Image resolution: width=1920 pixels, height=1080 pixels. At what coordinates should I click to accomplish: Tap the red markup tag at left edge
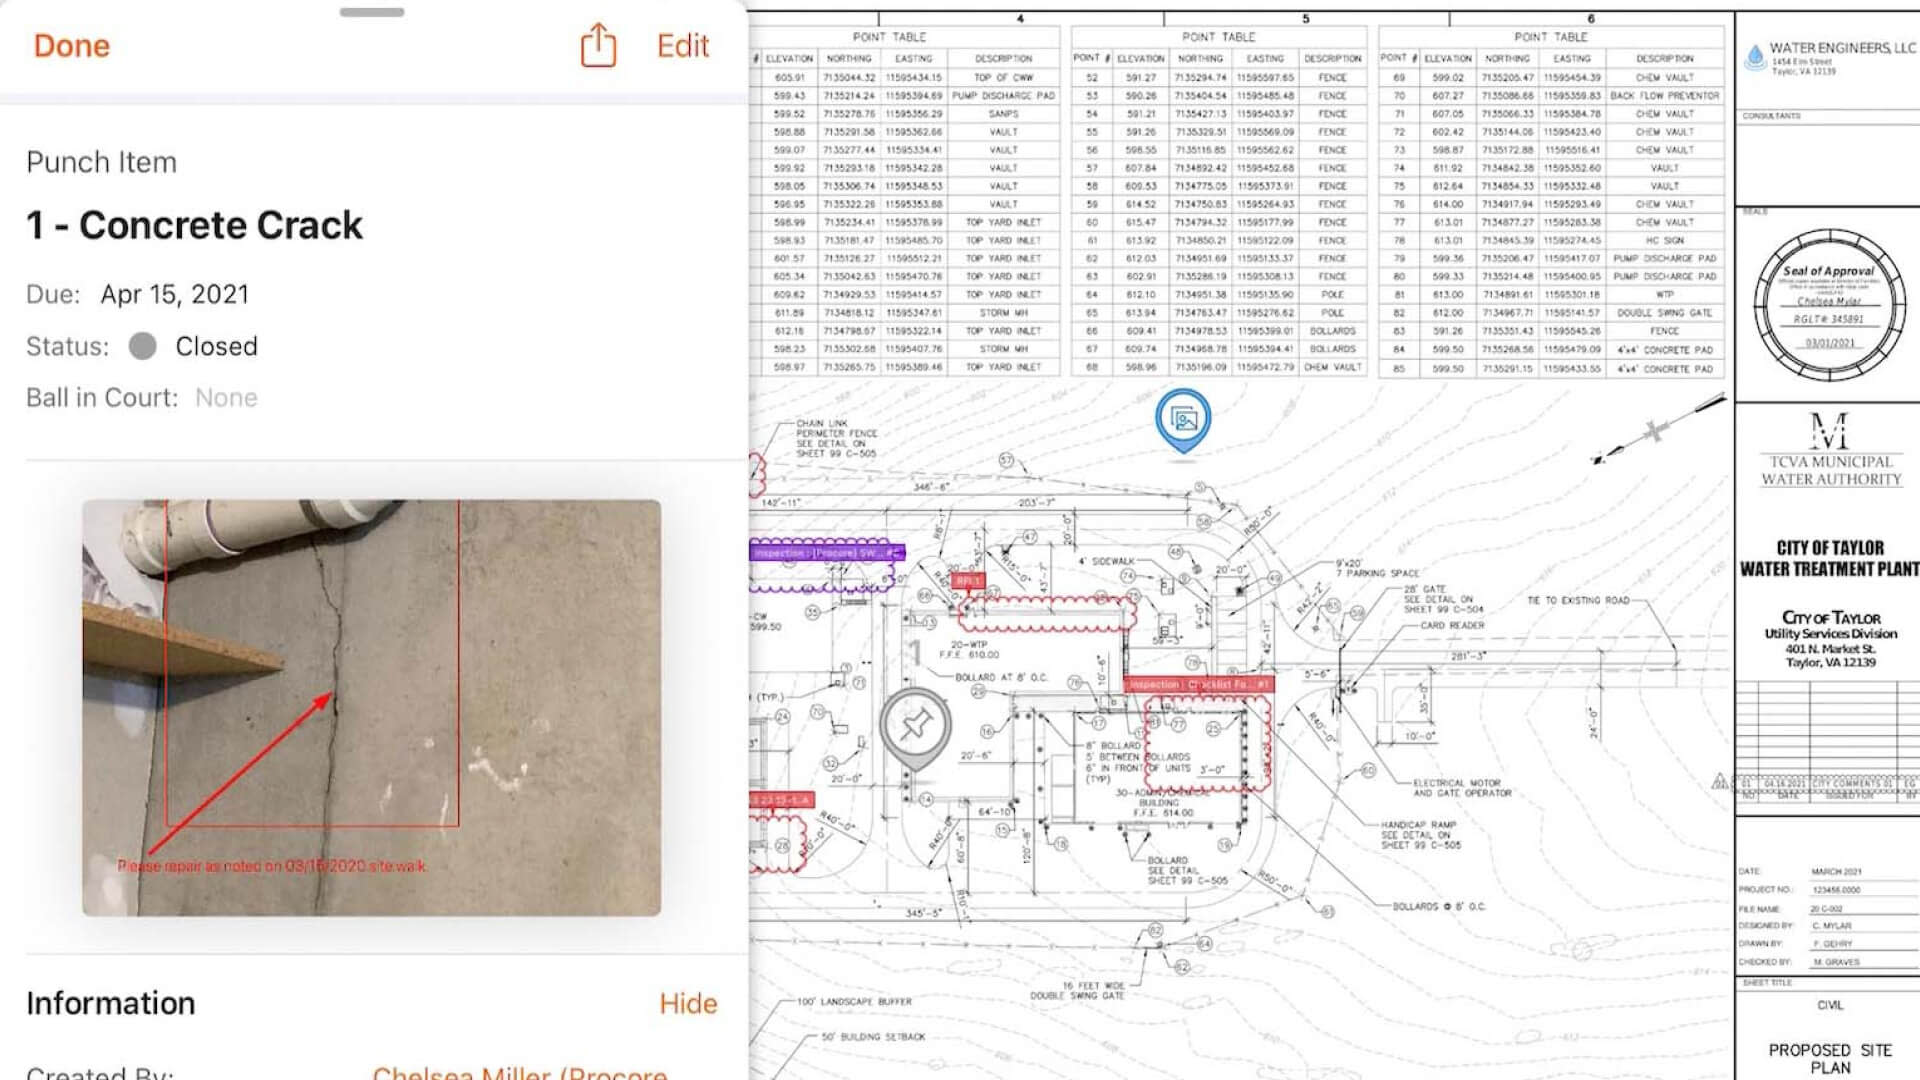780,801
